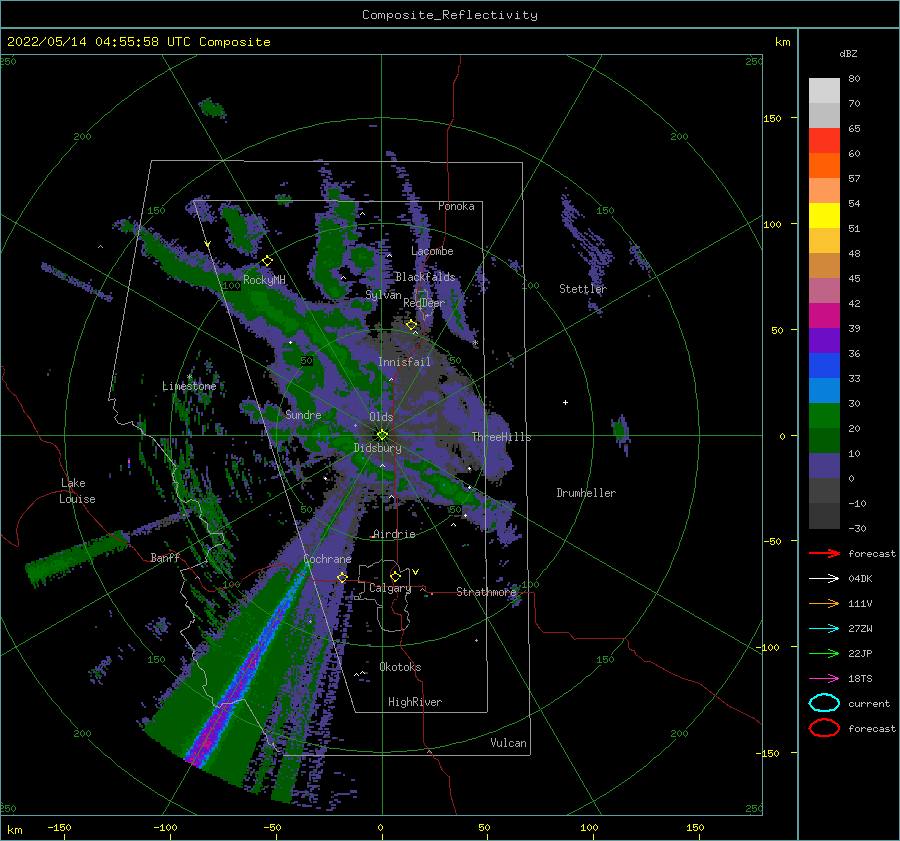Screen dimensions: 900x841
Task: Click the Lake Louise label
Action: (77, 491)
